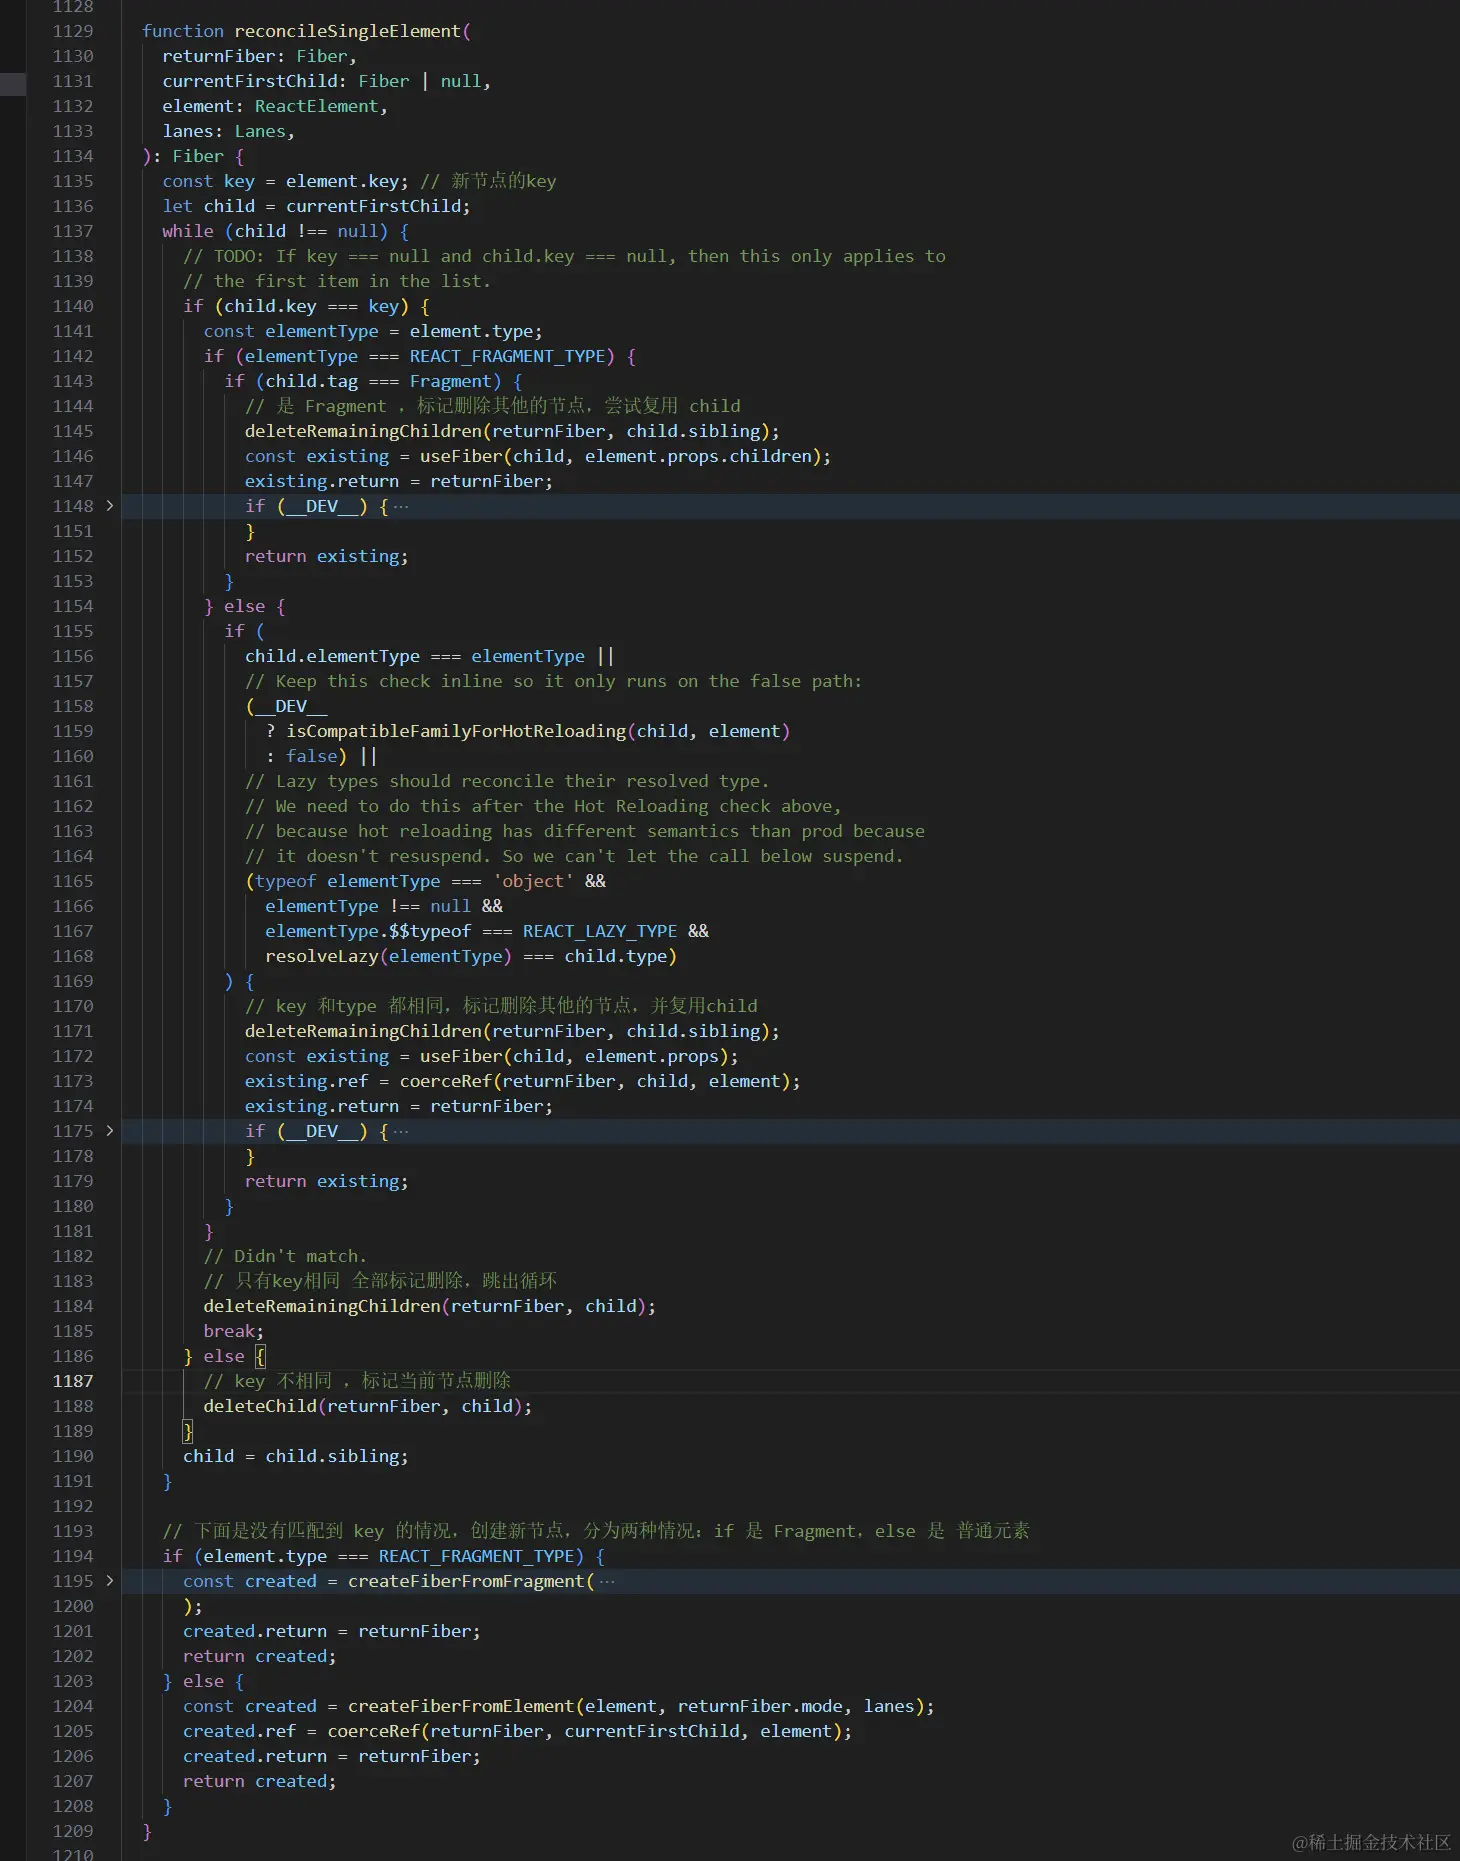Click 'child = child.sibling;' on line 1190
This screenshot has width=1460, height=1861.
(296, 1456)
